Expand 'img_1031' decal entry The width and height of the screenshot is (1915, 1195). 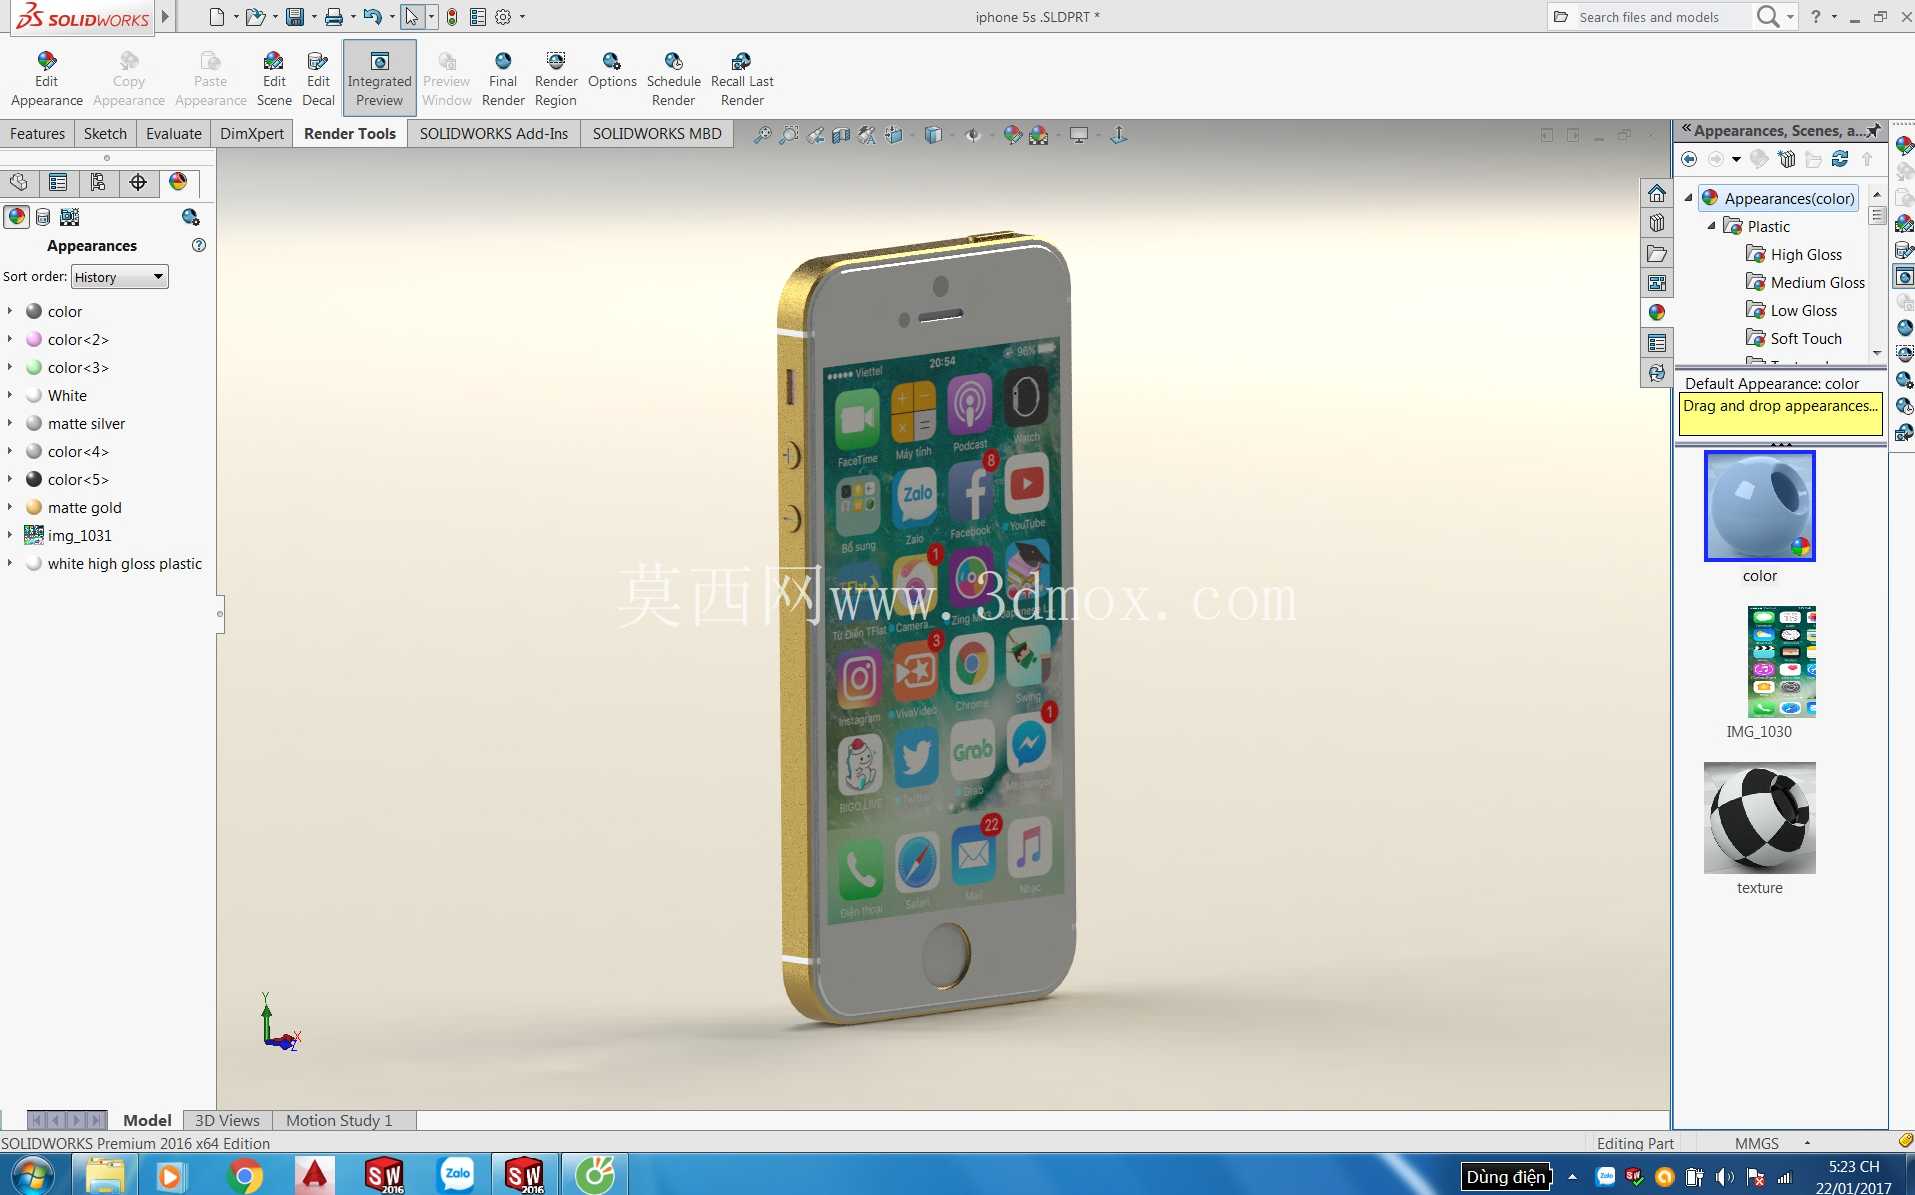[x=10, y=535]
